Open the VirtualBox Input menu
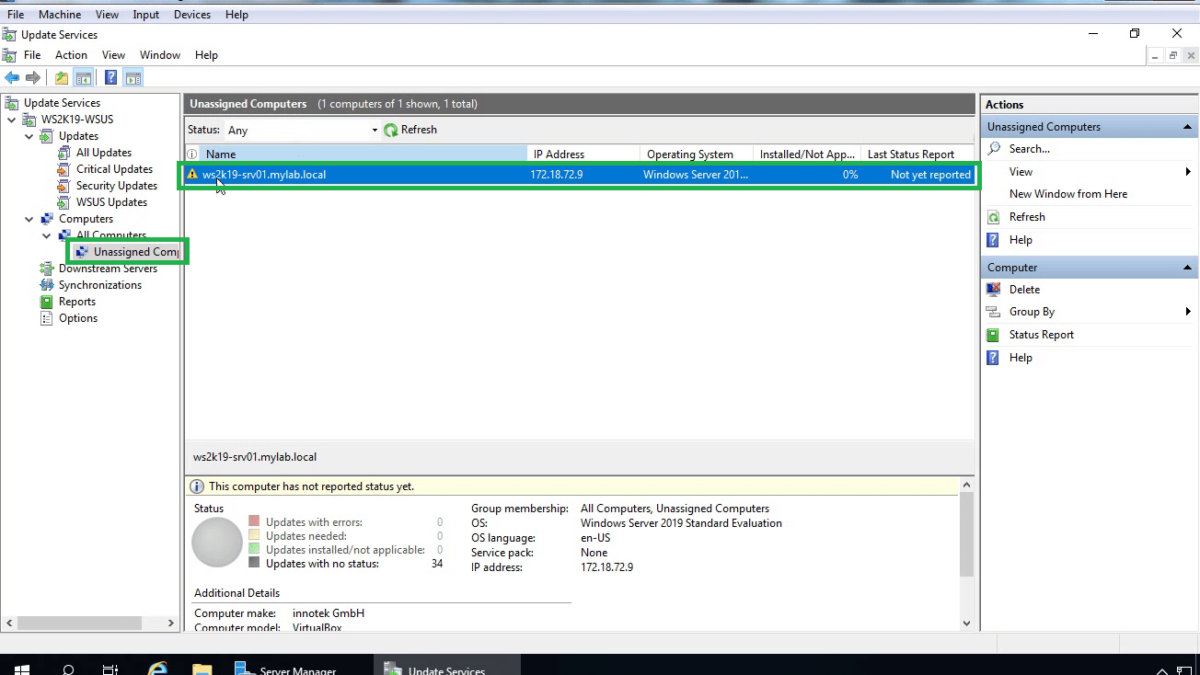The height and width of the screenshot is (675, 1200). (146, 15)
